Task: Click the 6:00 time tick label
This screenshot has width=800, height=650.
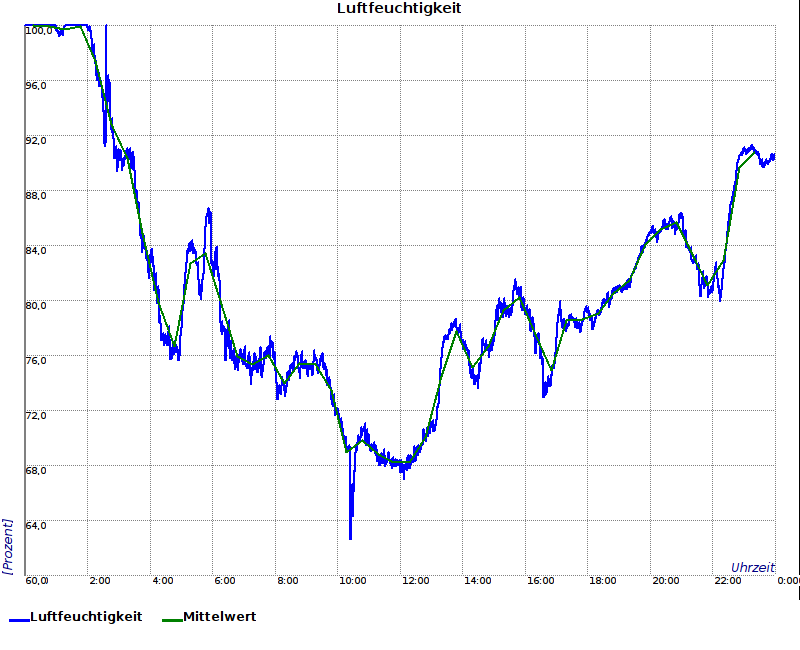Action: [x=225, y=581]
